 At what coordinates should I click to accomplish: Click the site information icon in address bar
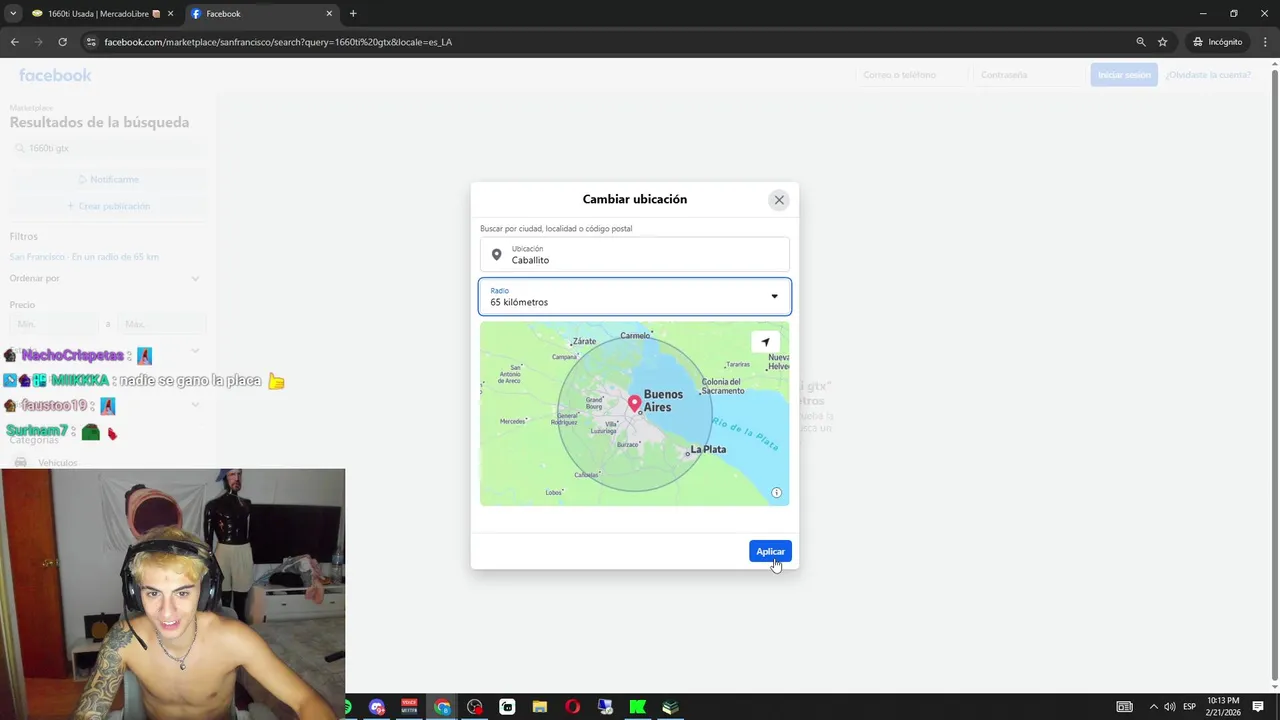tap(91, 42)
